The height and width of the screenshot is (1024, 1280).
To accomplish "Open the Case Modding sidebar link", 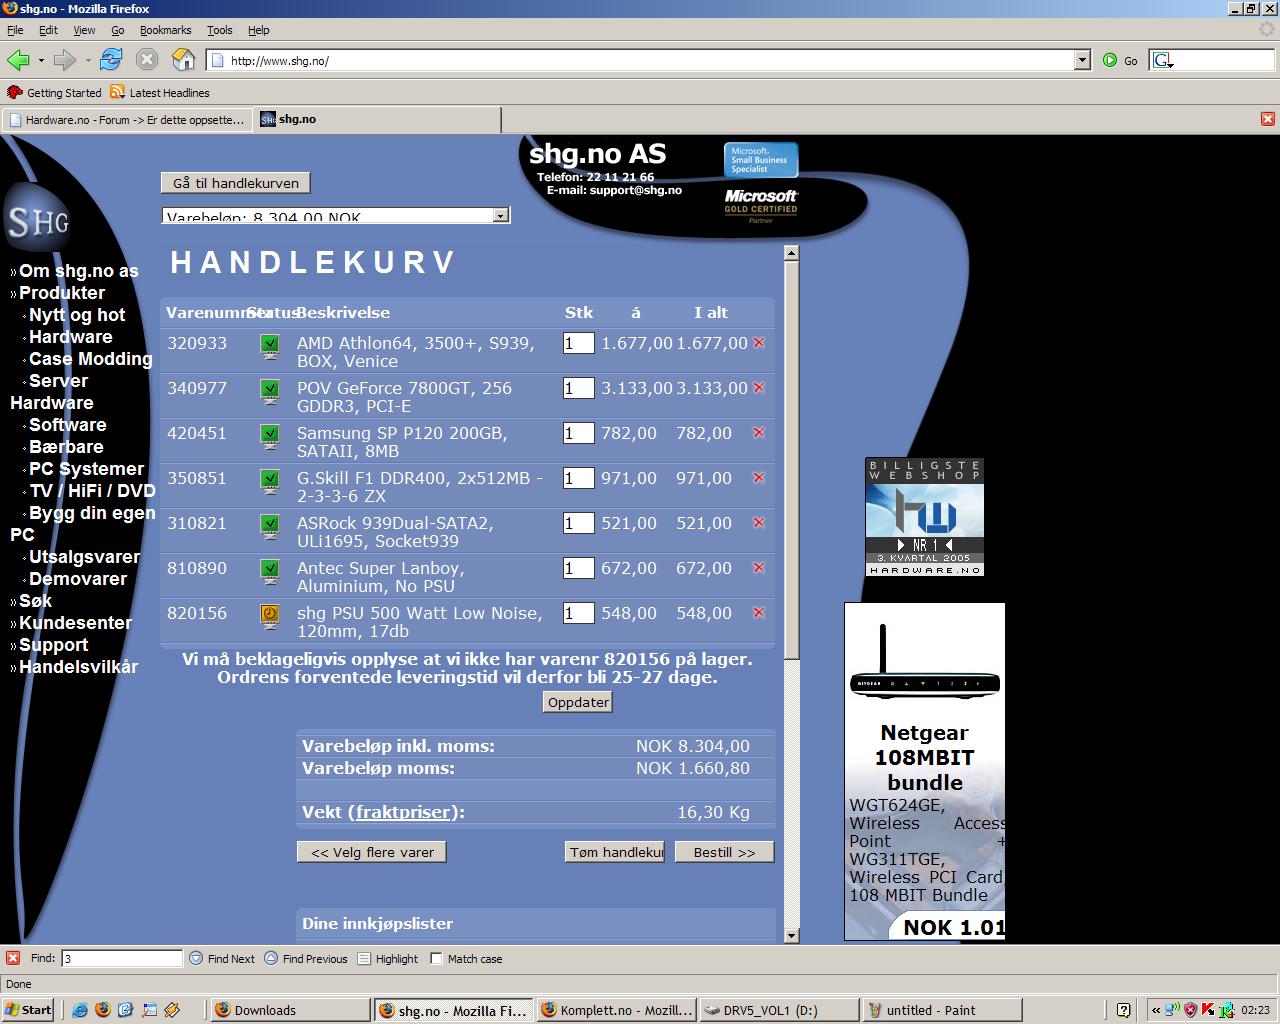I will click(91, 359).
